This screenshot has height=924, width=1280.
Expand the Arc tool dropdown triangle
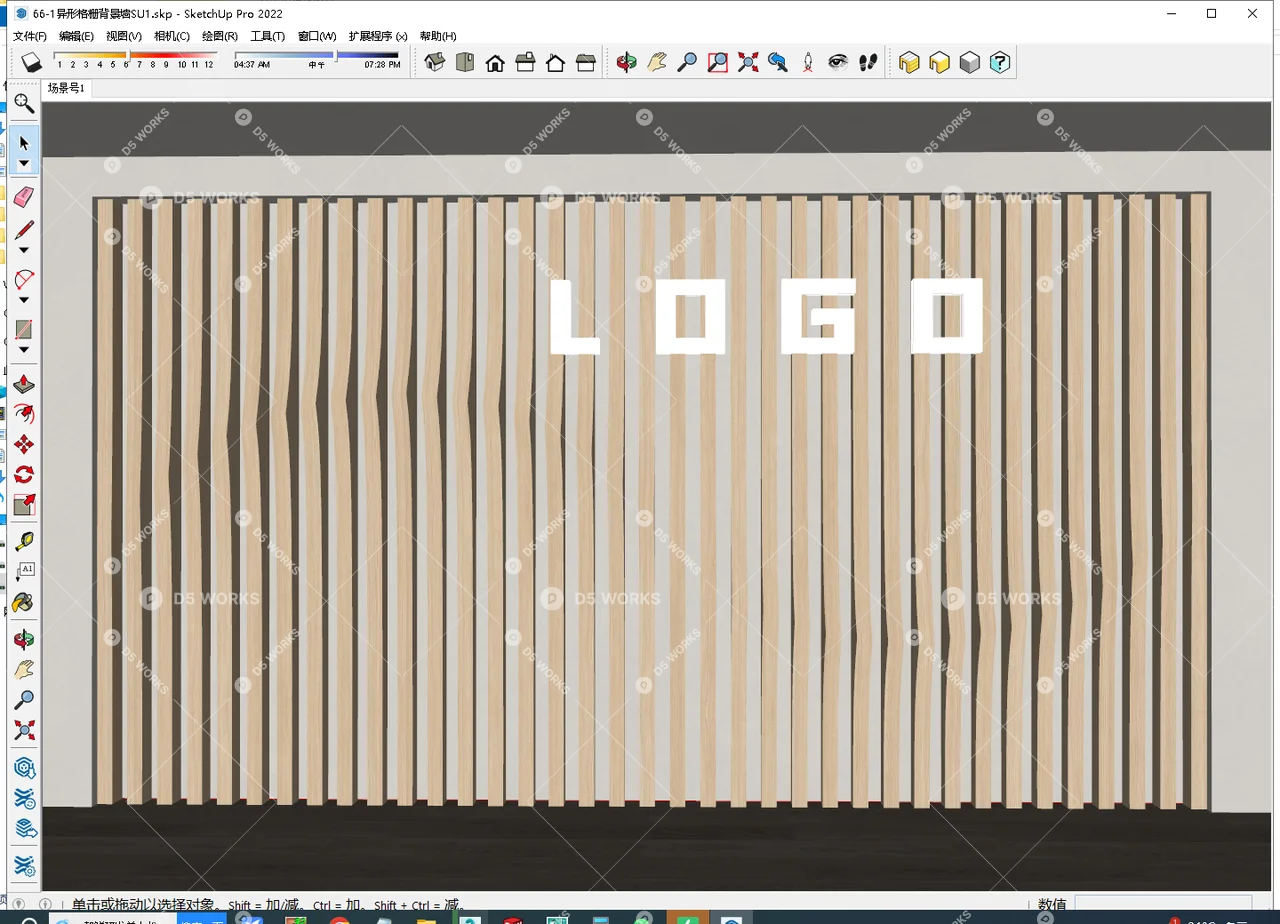tap(24, 298)
